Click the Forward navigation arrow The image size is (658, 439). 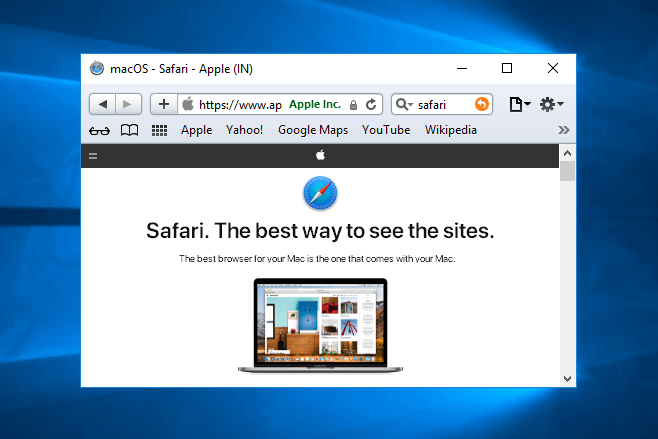point(127,104)
